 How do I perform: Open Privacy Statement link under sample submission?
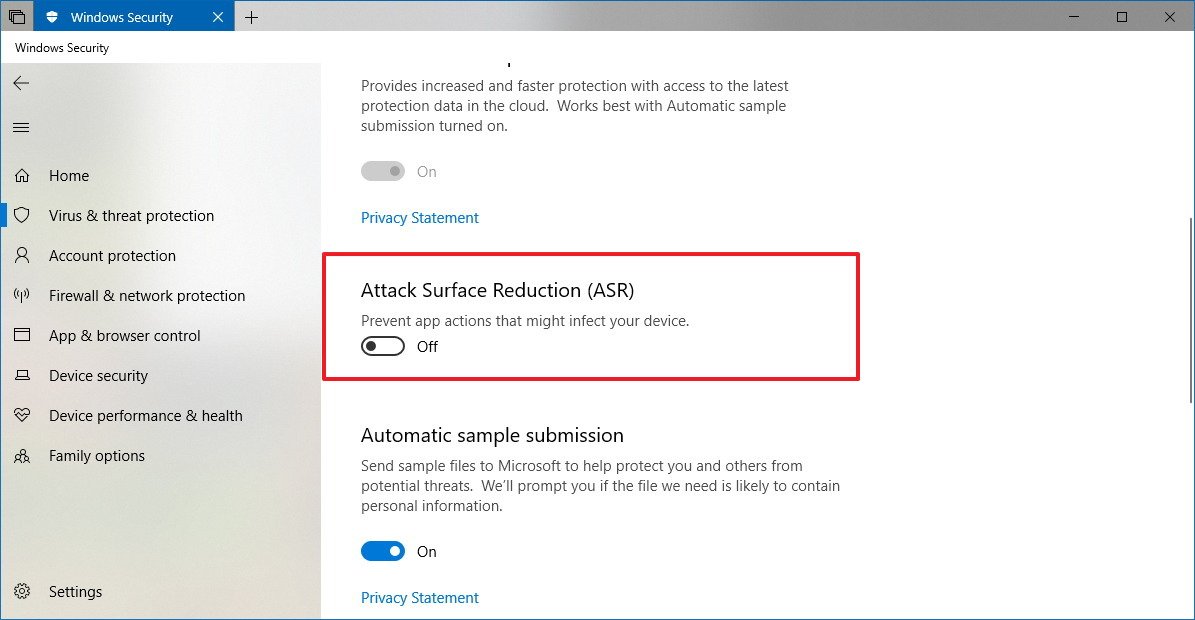[x=420, y=598]
